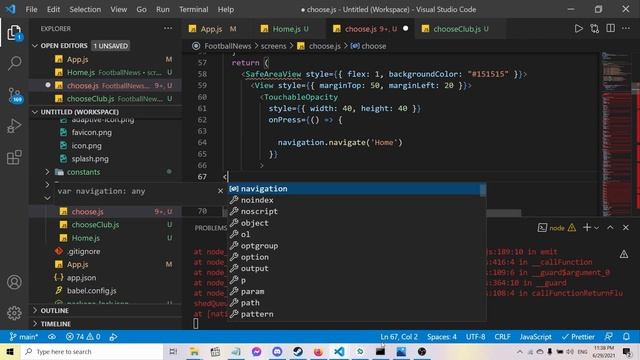This screenshot has width=640, height=360.
Task: Open editor More Actions ellipsis
Action: coord(626,29)
